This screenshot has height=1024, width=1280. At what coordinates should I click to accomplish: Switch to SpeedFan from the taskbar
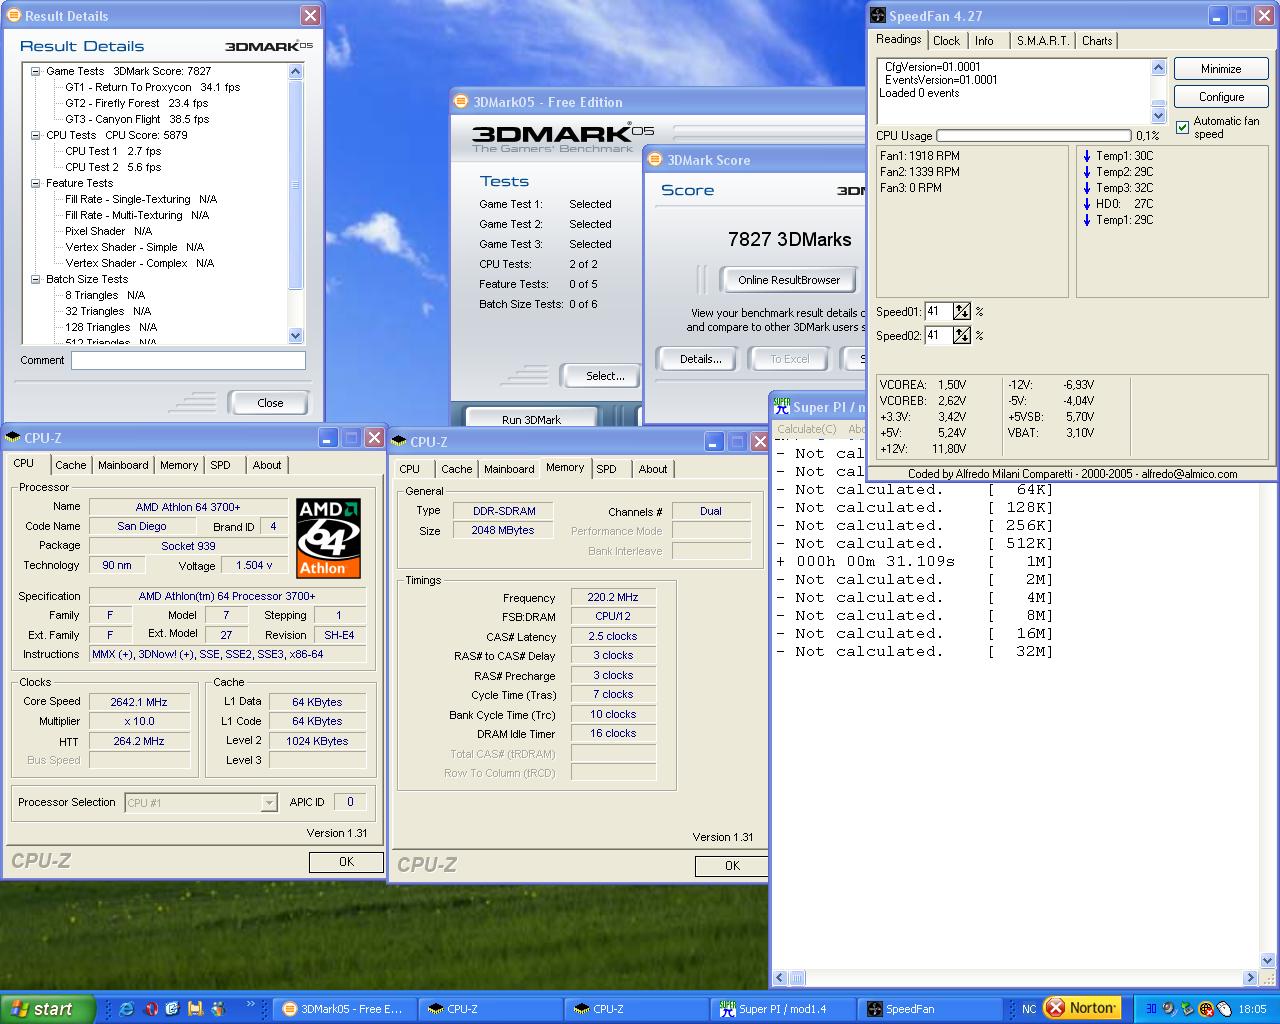(931, 1009)
